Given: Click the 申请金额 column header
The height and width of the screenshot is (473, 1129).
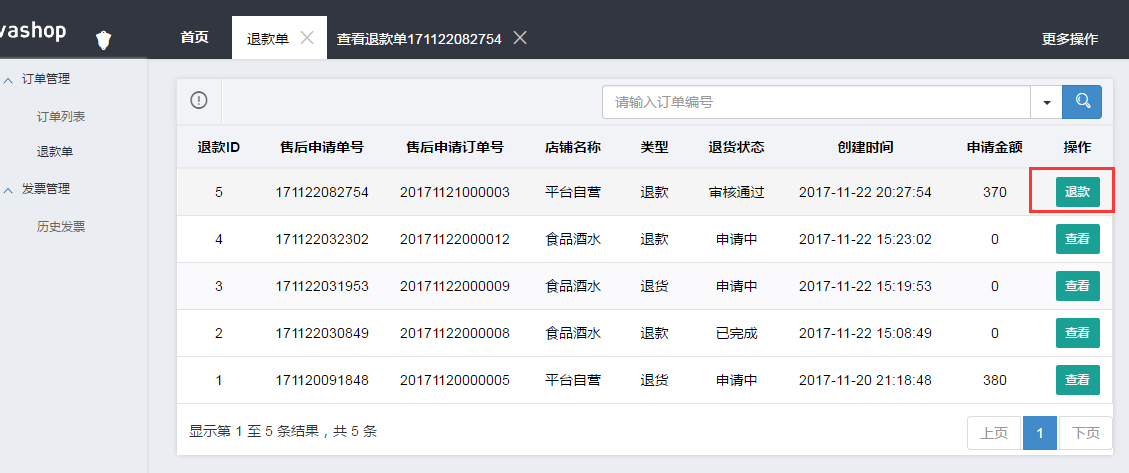Looking at the screenshot, I should coord(994,148).
